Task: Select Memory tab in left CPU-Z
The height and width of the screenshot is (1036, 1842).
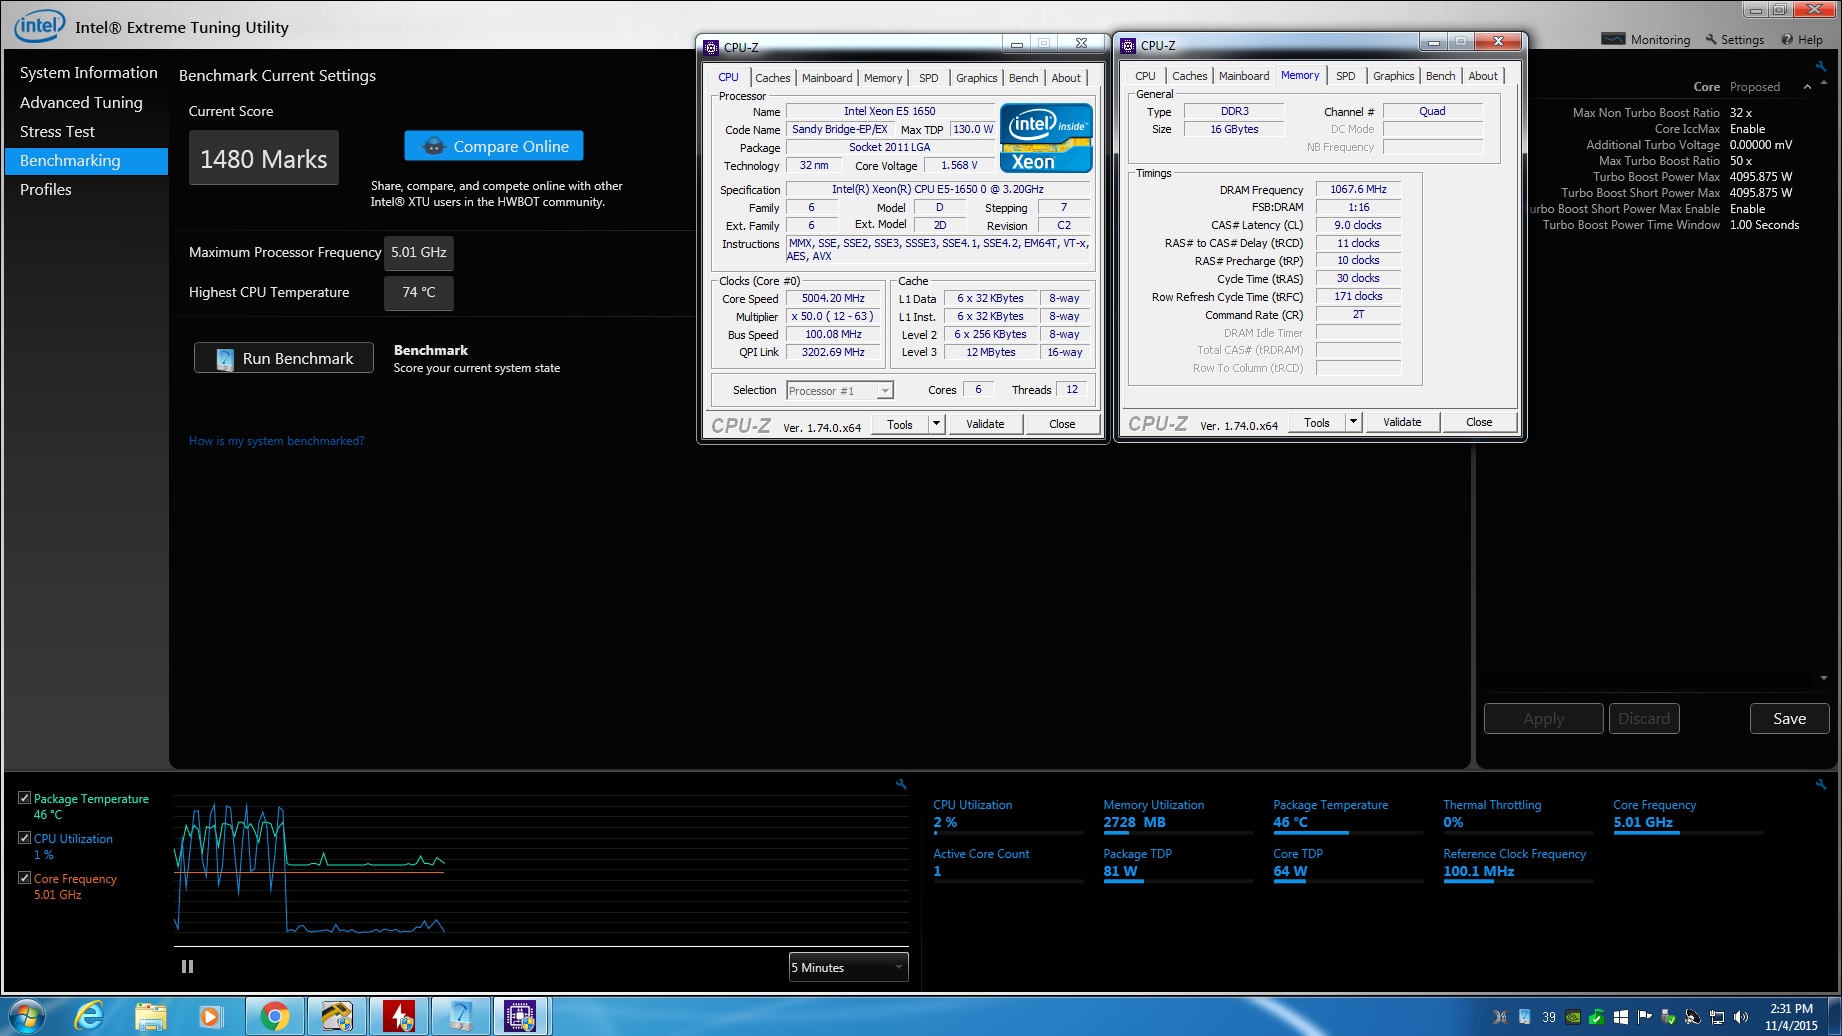Action: 883,78
